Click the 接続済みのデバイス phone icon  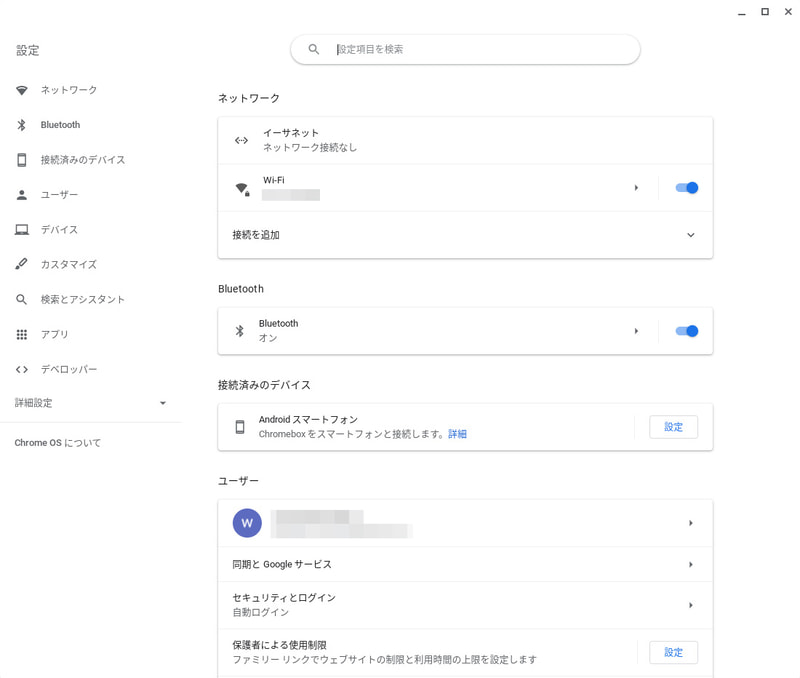coord(22,159)
